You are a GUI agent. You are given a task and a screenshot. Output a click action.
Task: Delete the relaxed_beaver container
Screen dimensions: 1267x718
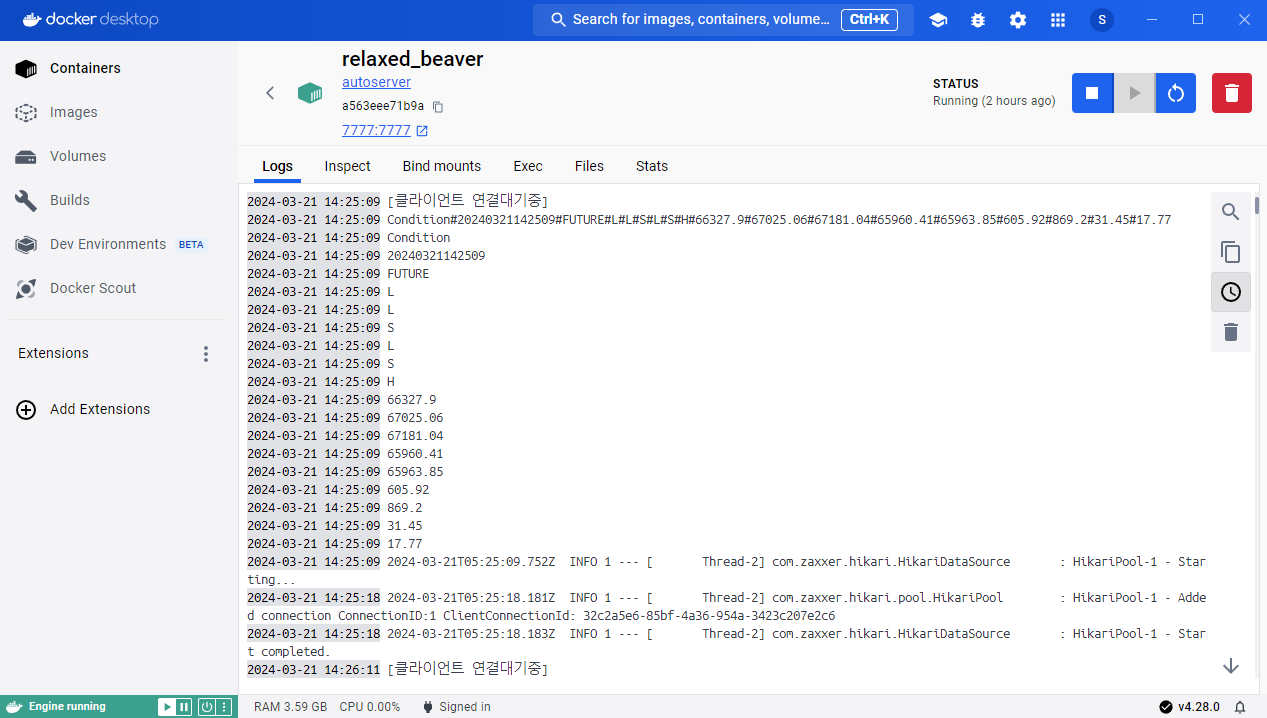pos(1231,93)
